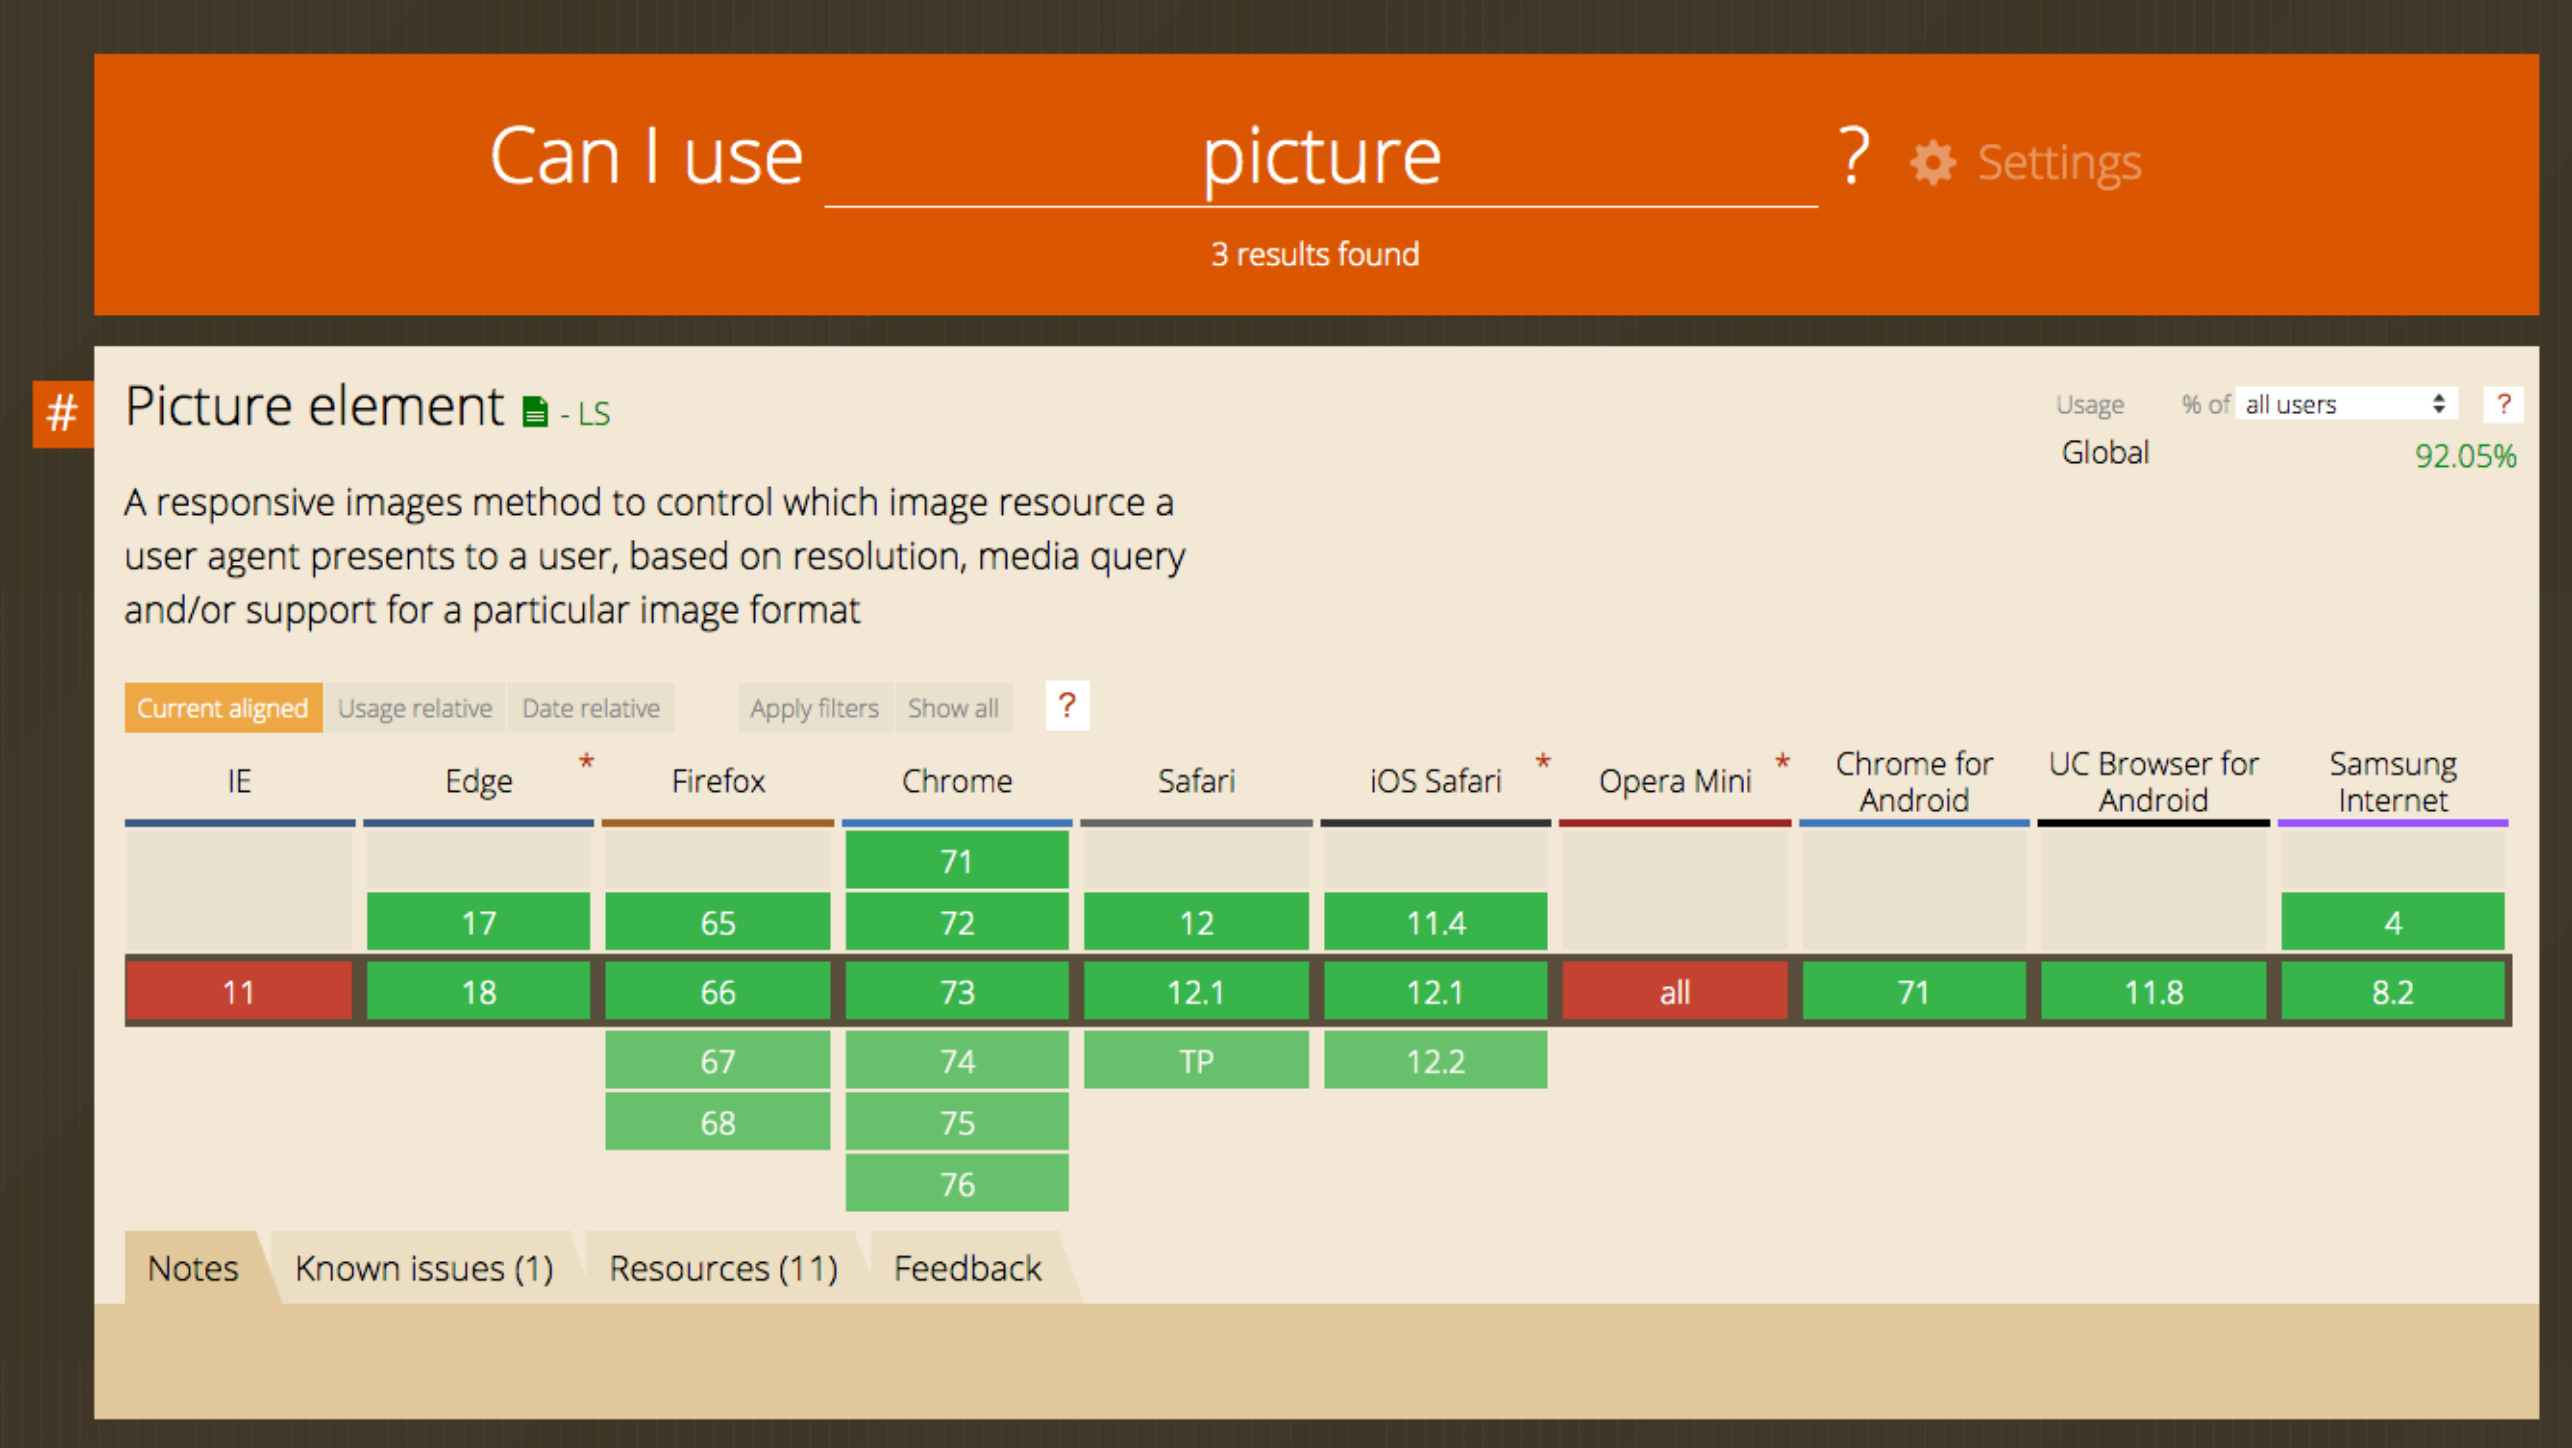Select the Current aligned view mode
Screen dimensions: 2572x1448
tap(222, 708)
